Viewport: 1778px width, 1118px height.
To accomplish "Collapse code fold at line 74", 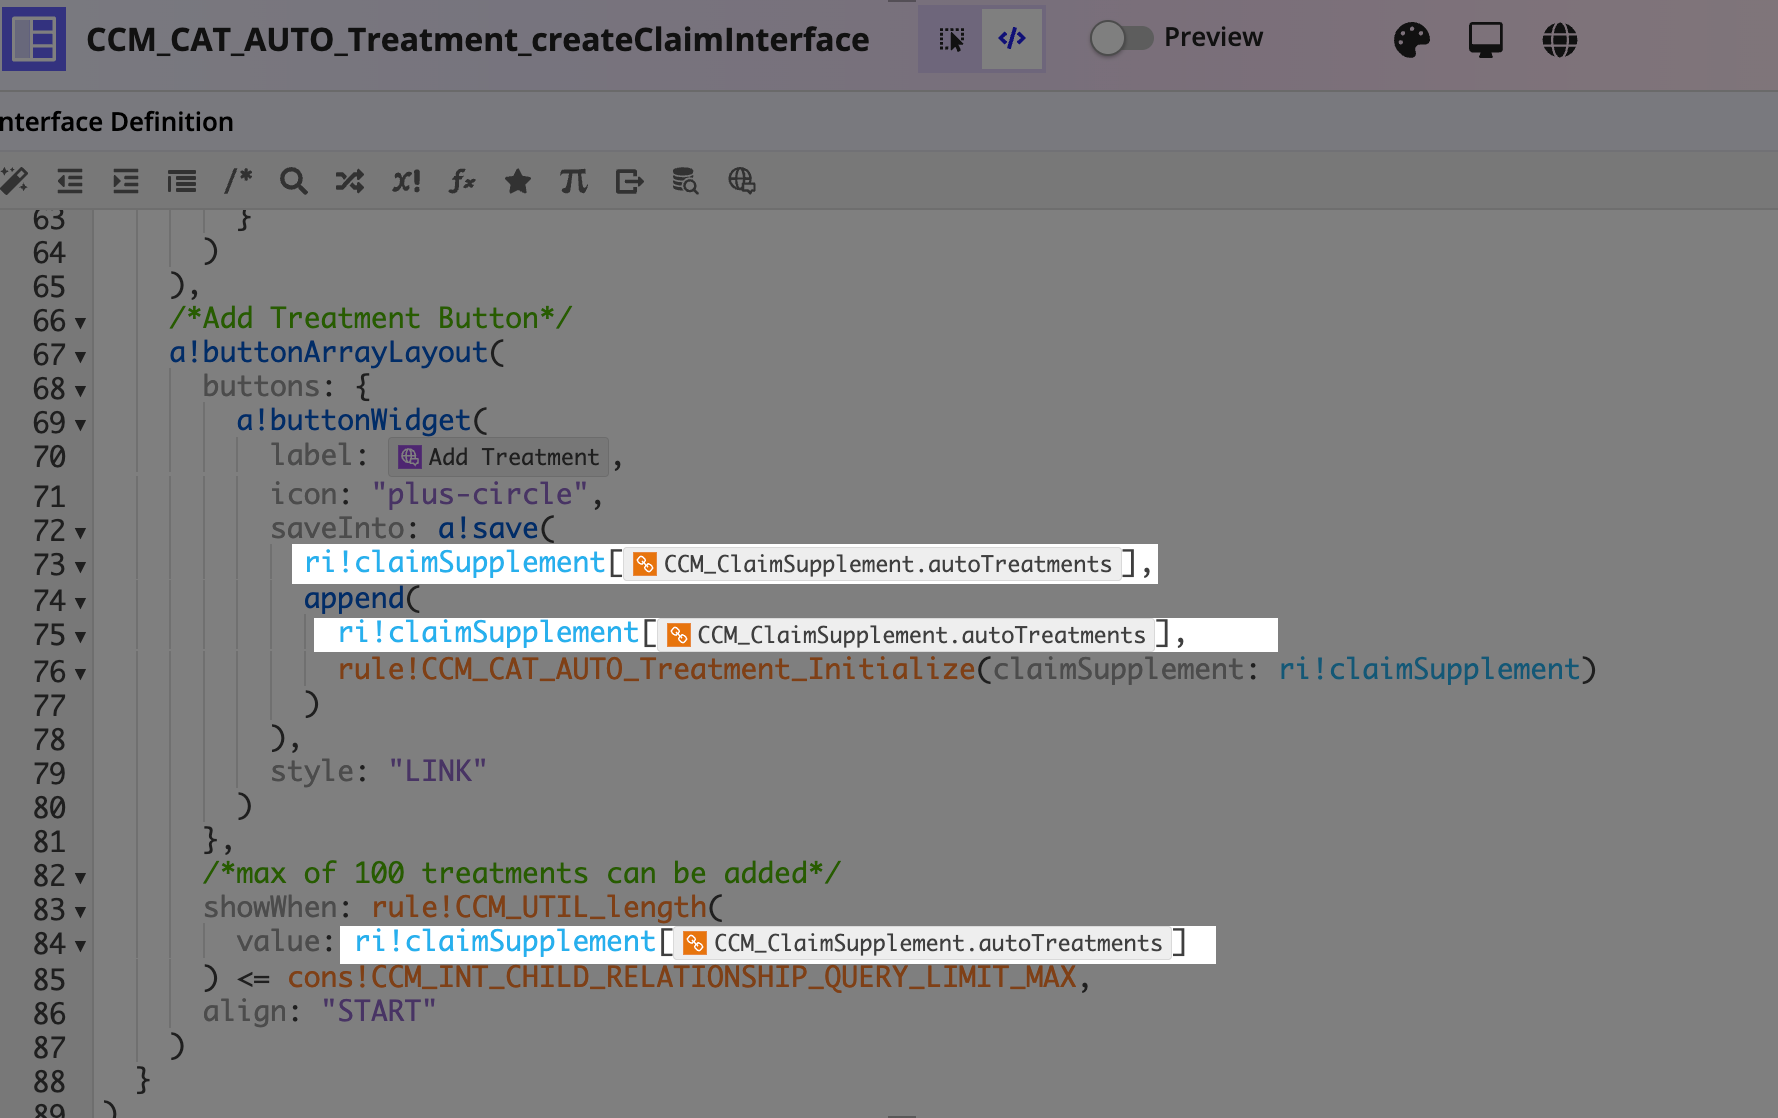I will tap(80, 603).
